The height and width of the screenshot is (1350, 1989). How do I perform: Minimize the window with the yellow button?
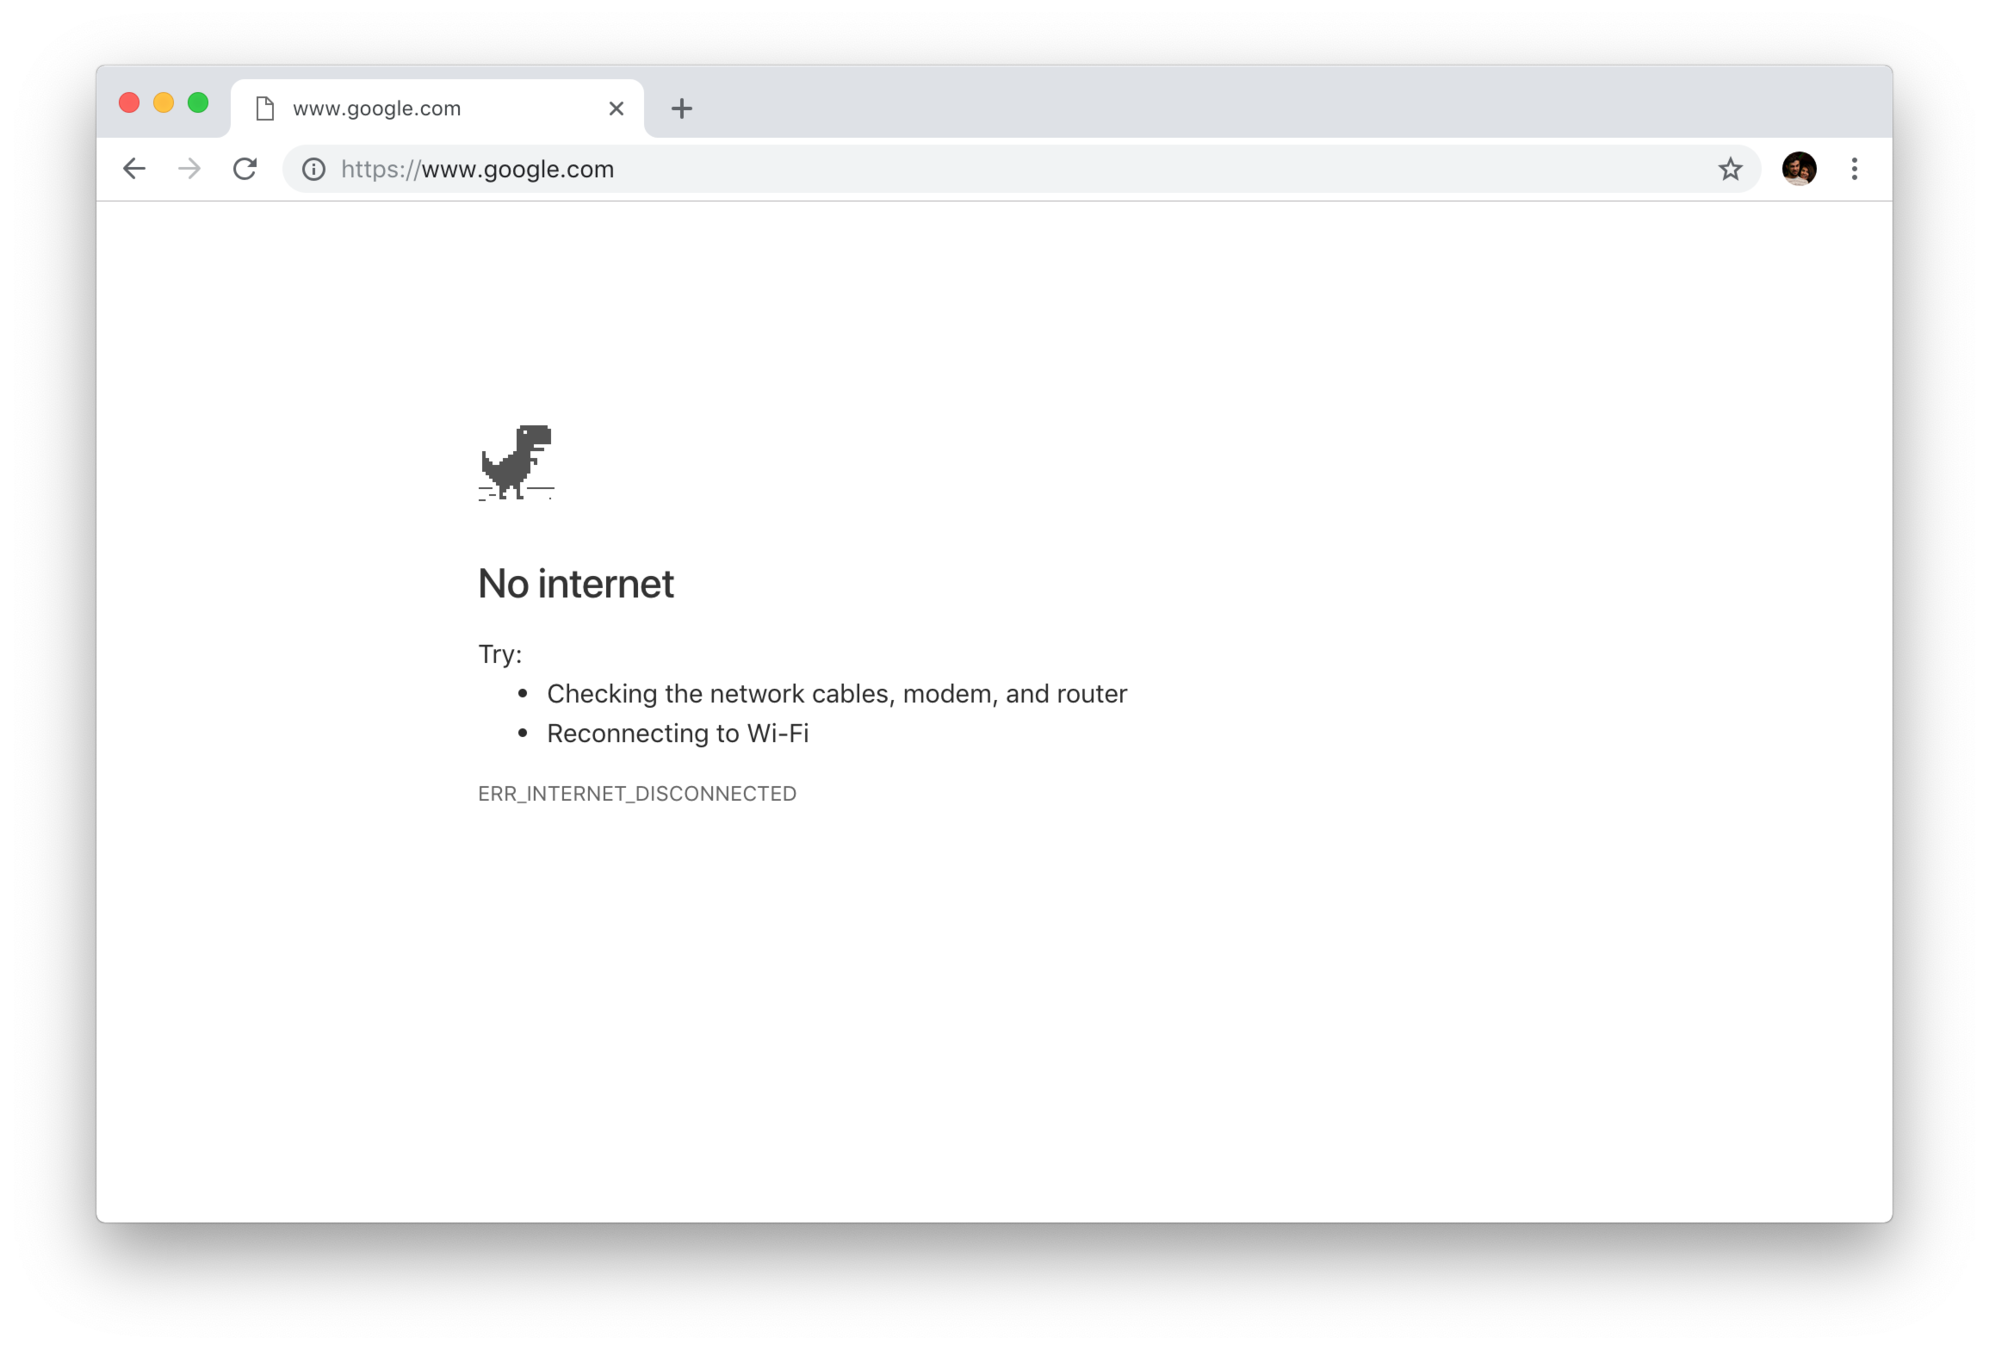164,103
